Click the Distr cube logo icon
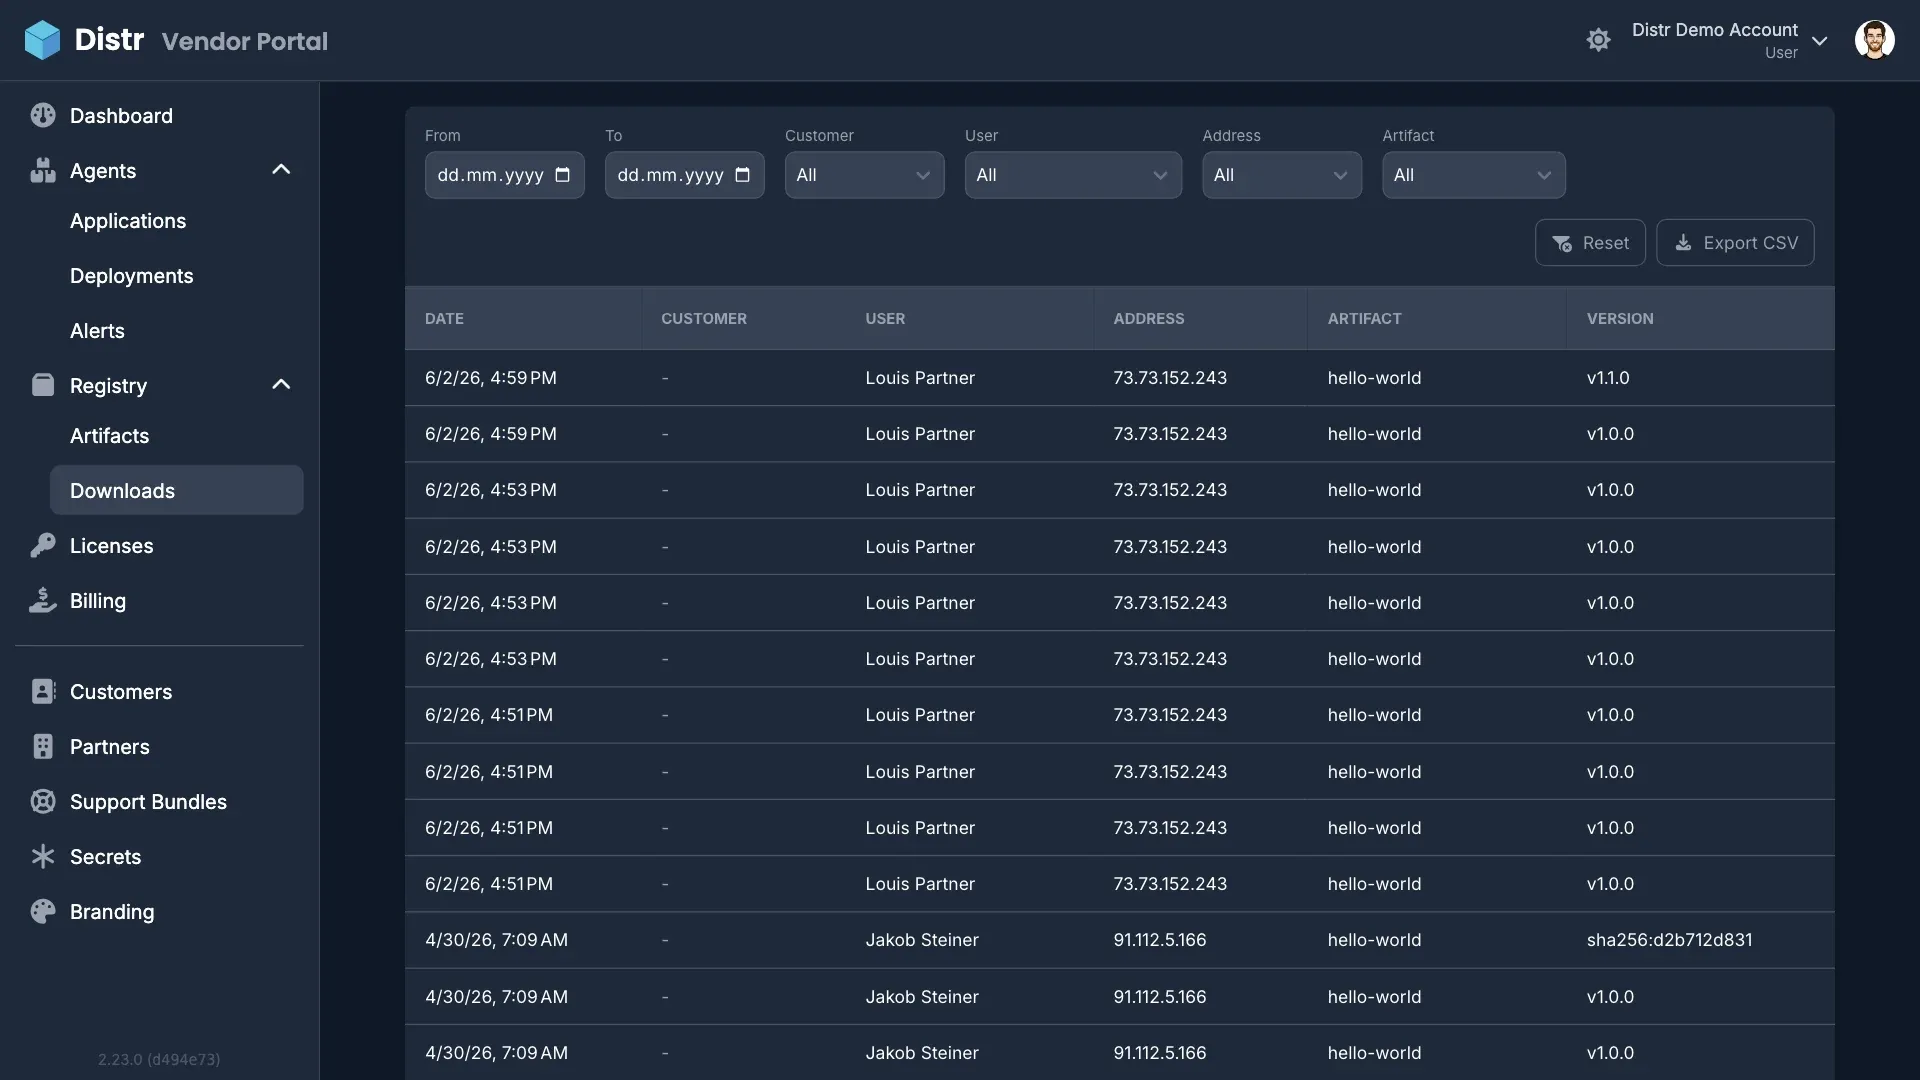The height and width of the screenshot is (1080, 1920). pyautogui.click(x=42, y=40)
